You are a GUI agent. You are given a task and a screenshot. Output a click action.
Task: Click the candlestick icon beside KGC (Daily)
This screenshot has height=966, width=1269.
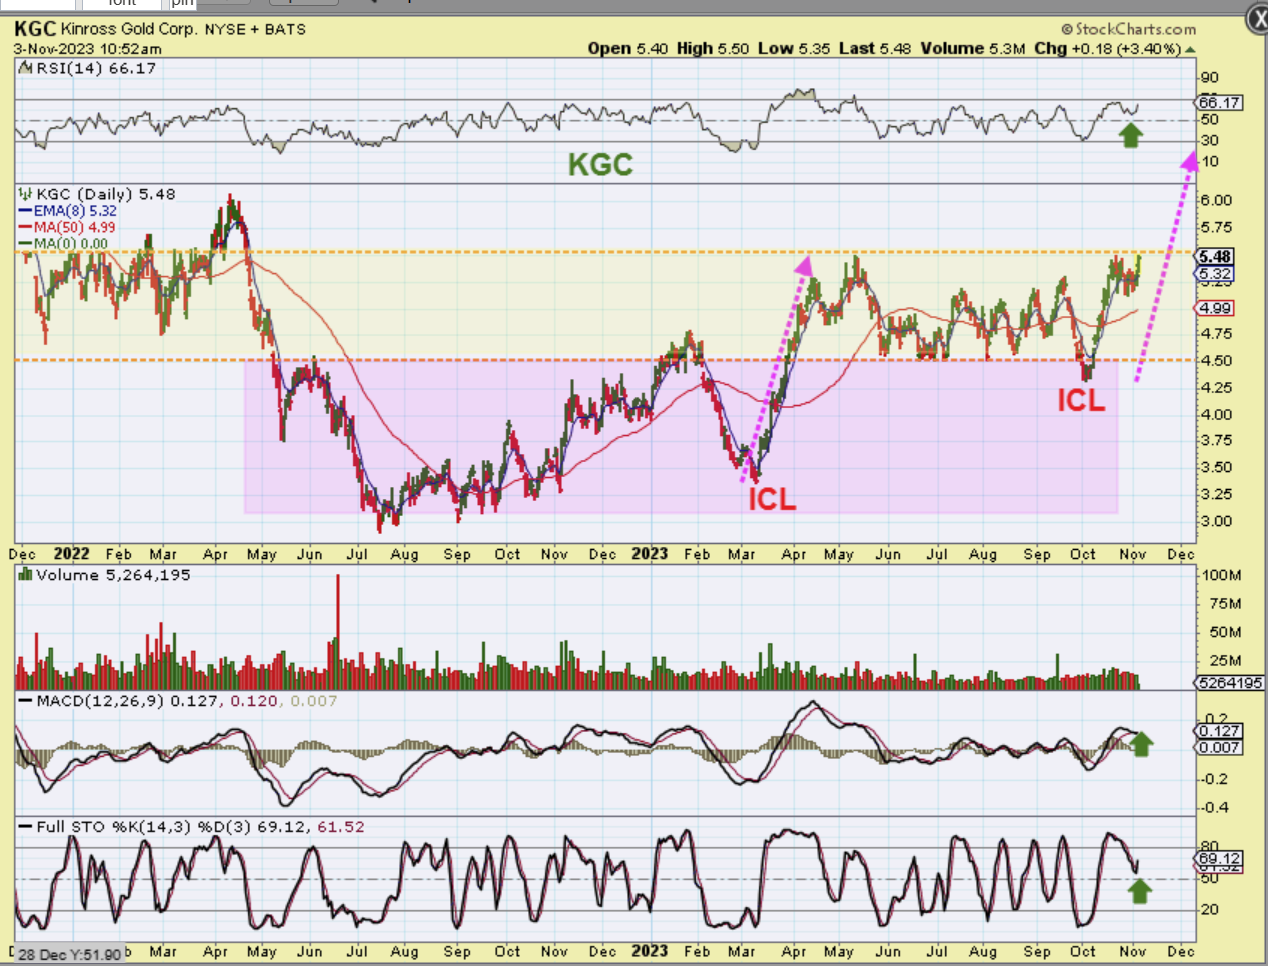pos(26,194)
